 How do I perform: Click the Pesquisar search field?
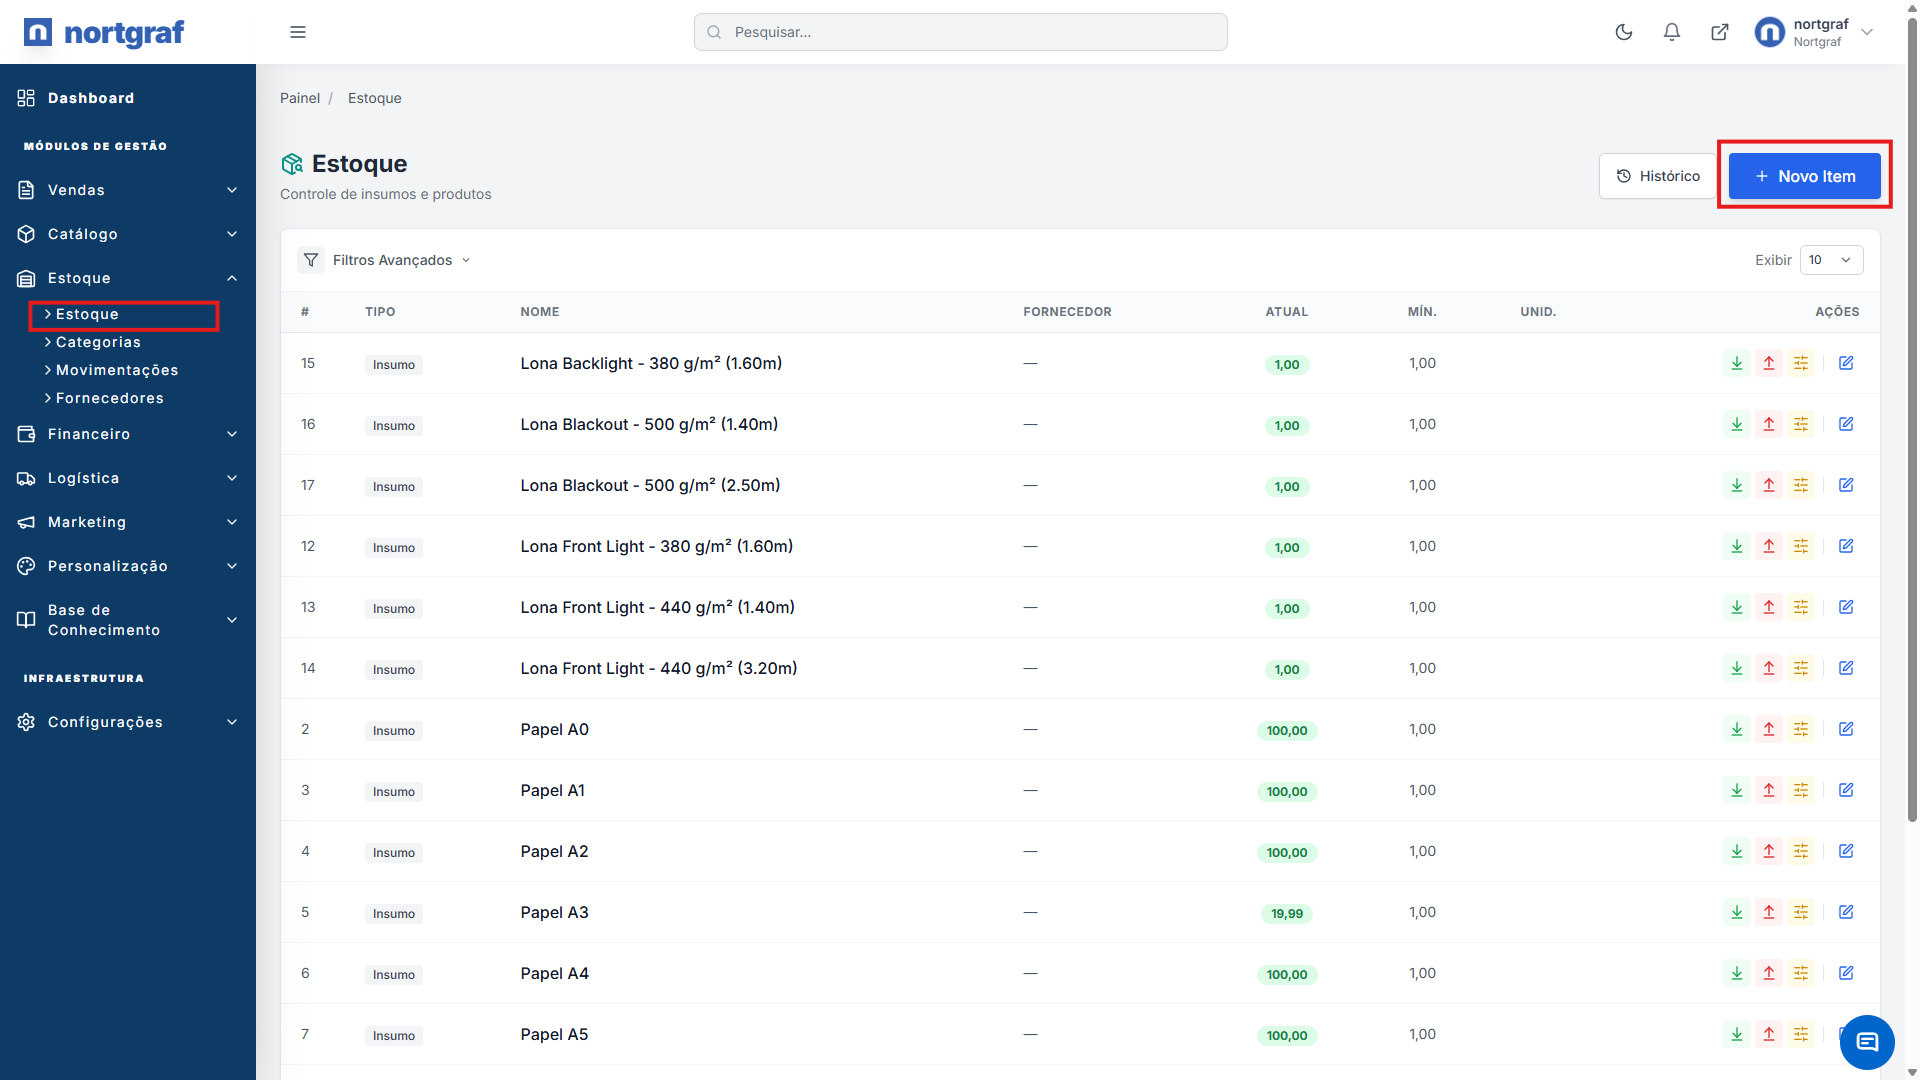point(960,32)
